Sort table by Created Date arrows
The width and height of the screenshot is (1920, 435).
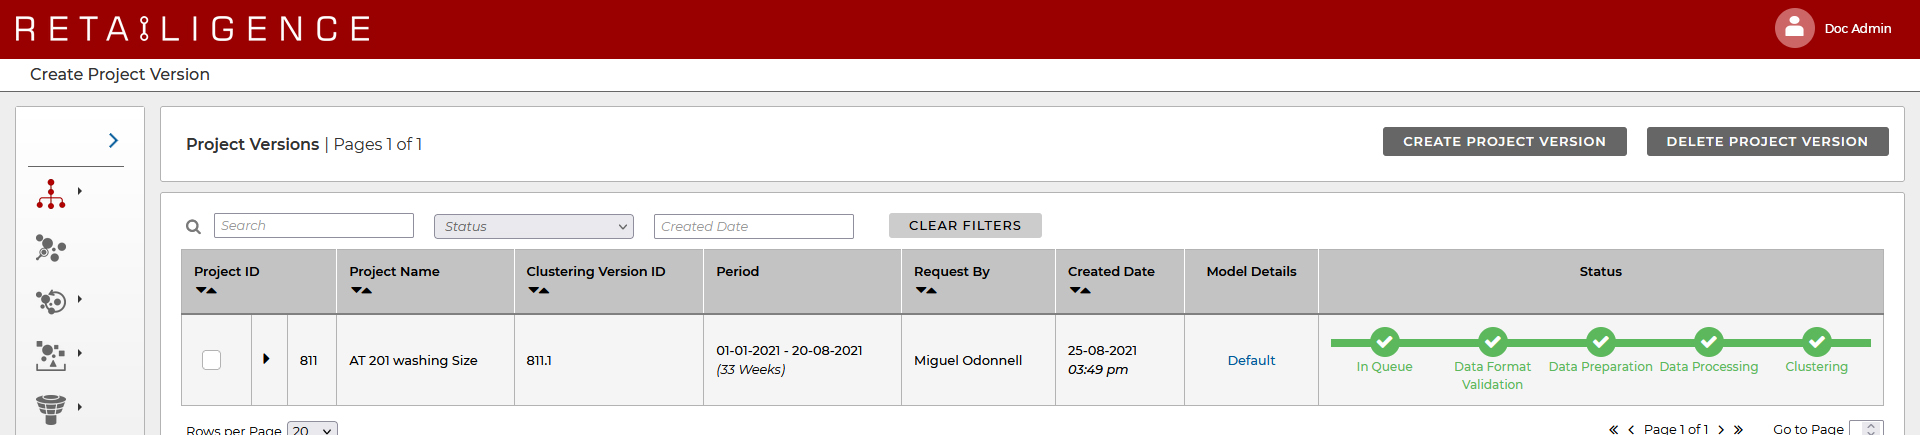pyautogui.click(x=1080, y=290)
